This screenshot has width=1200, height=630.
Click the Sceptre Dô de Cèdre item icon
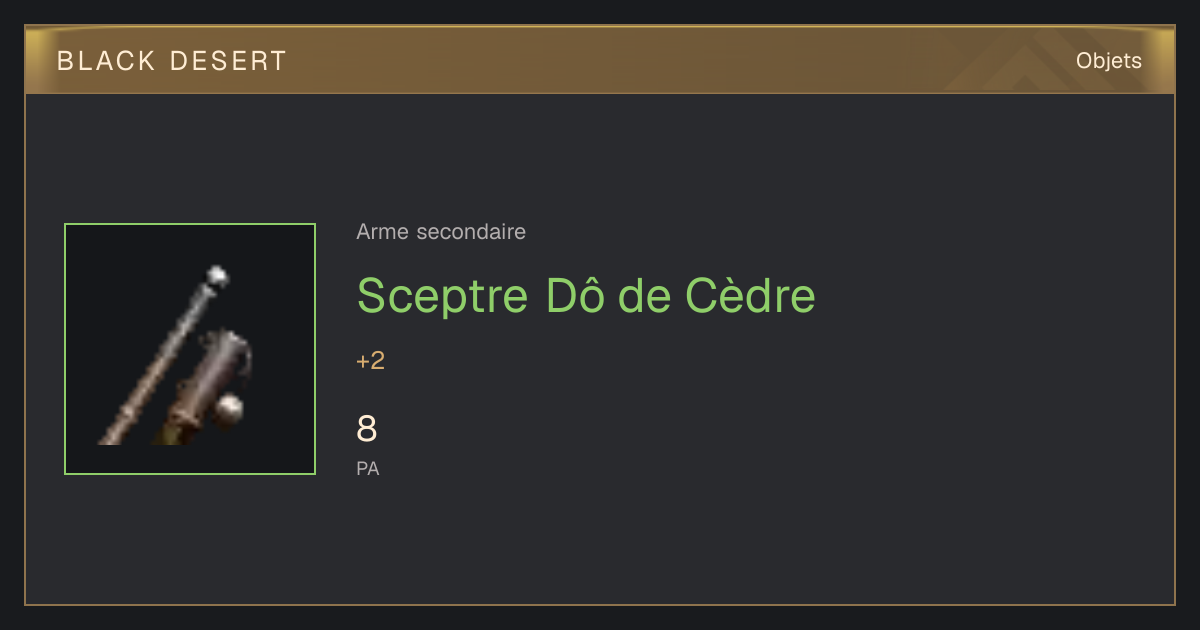point(190,349)
